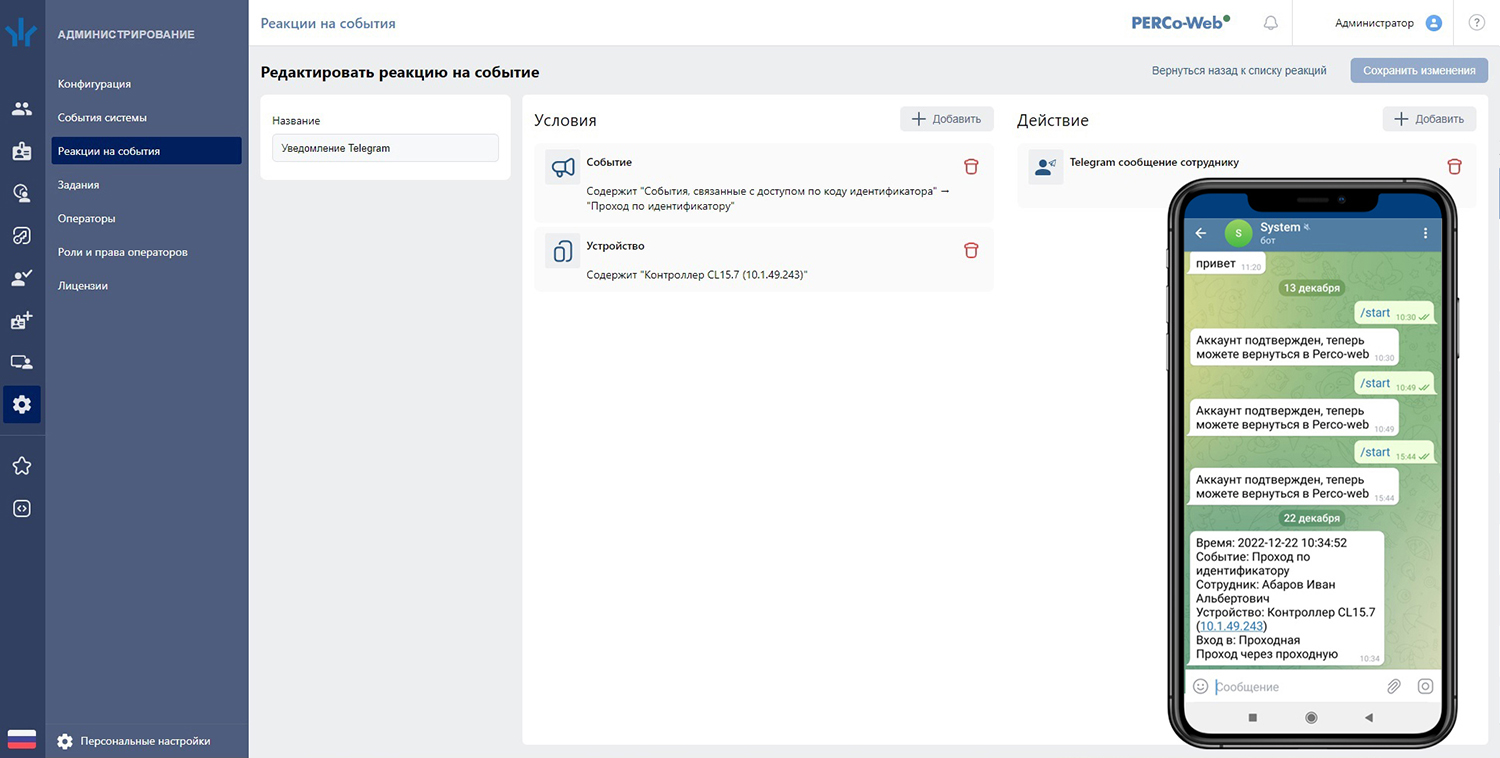Image resolution: width=1500 pixels, height=758 pixels.
Task: Click the PERCo logo at top-left
Action: [x=22, y=33]
